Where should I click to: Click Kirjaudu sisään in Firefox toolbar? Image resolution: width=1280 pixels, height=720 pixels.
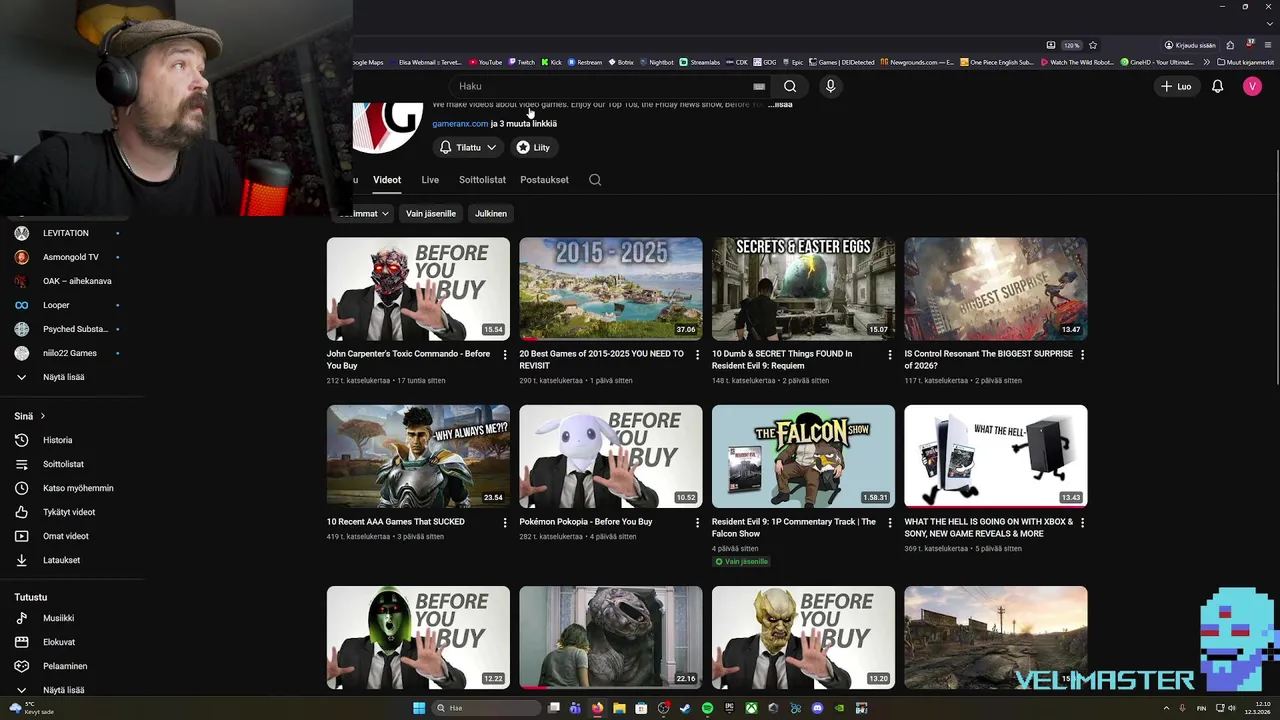(x=1190, y=45)
